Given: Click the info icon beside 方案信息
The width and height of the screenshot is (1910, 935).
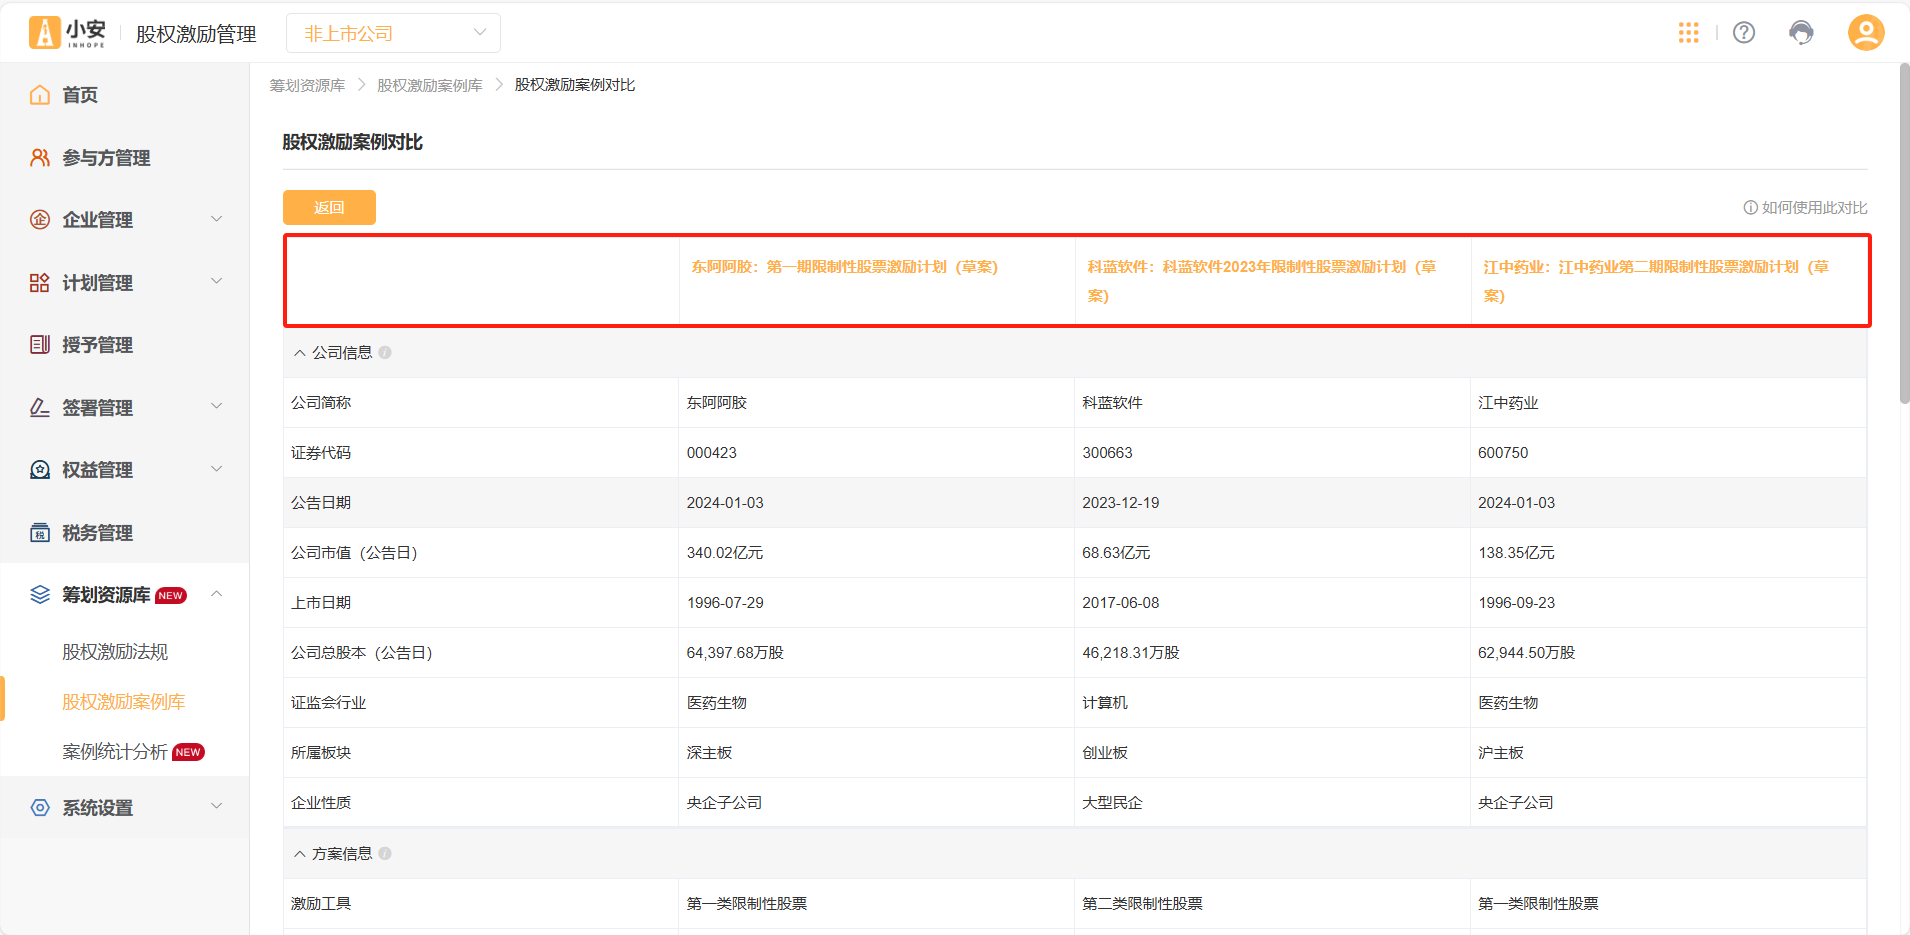Looking at the screenshot, I should 385,854.
